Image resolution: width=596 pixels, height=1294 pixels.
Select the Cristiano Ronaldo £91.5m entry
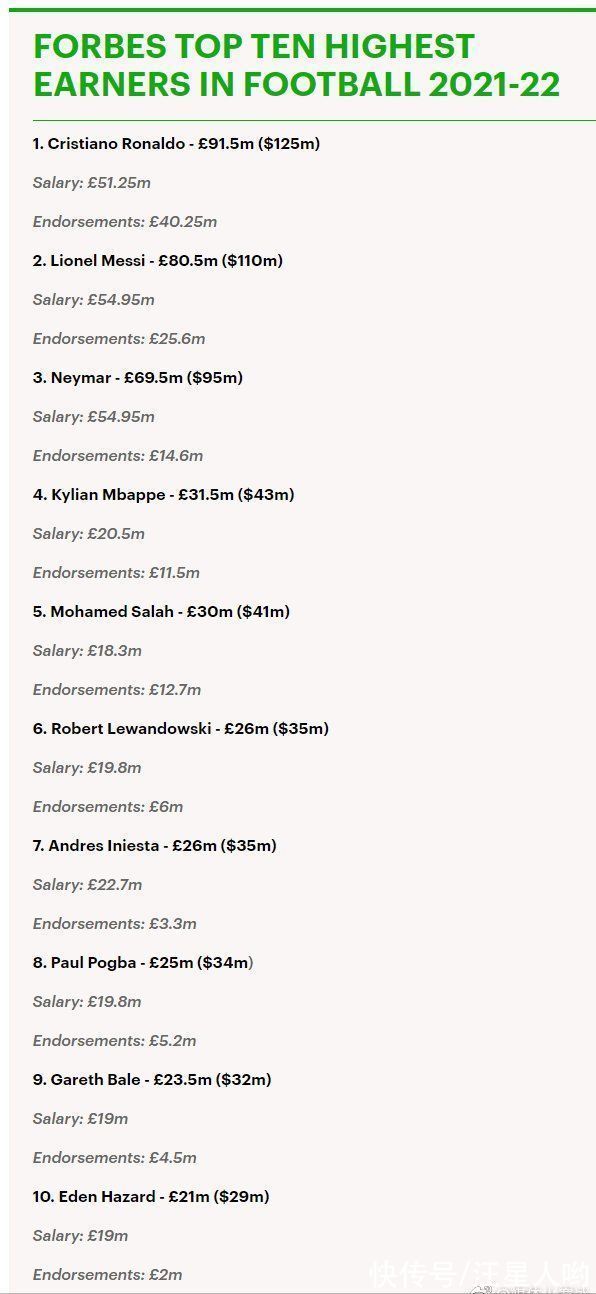tap(176, 144)
